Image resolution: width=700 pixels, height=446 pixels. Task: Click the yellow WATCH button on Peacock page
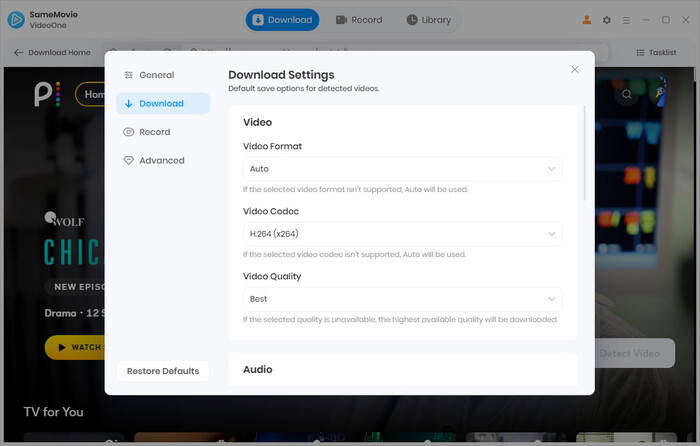point(75,347)
